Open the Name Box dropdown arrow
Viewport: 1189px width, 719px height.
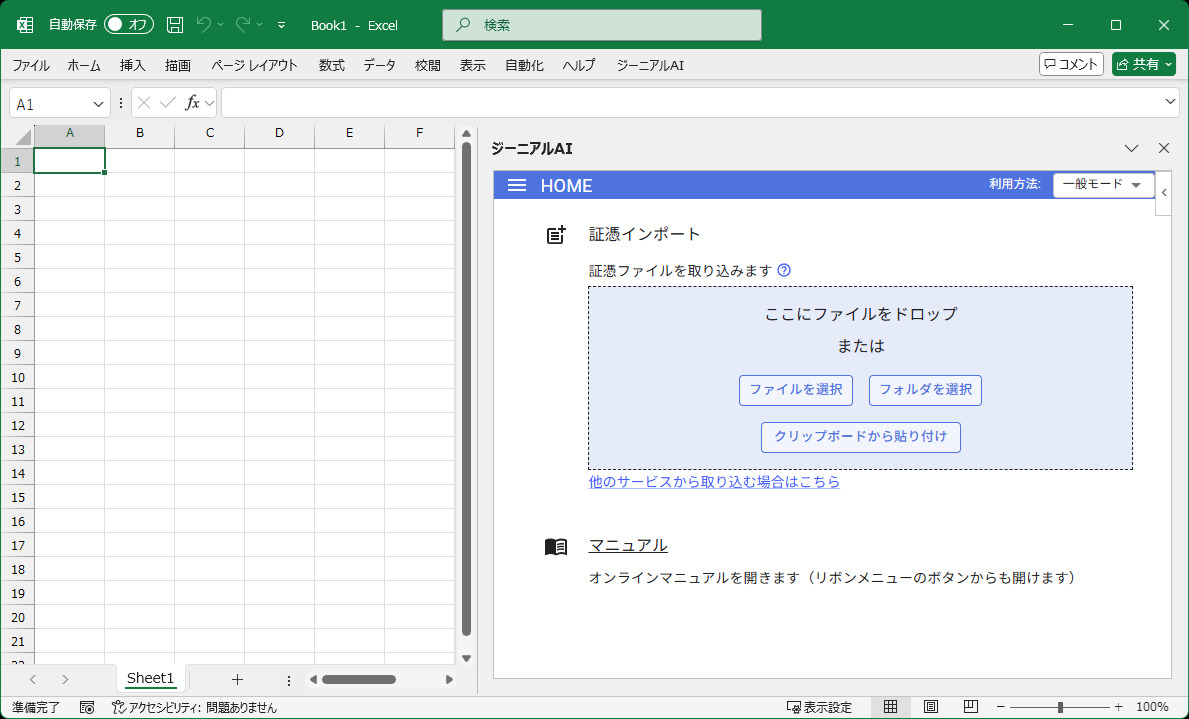(97, 102)
